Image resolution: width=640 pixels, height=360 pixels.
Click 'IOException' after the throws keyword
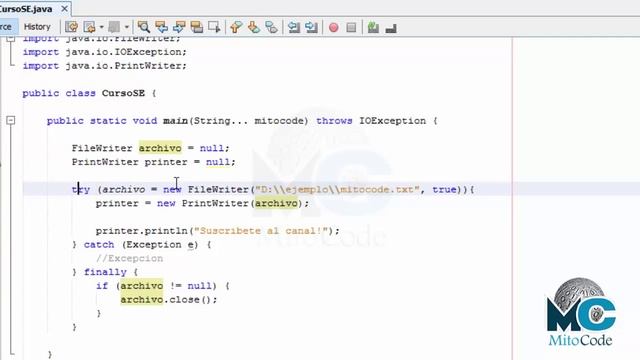393,121
